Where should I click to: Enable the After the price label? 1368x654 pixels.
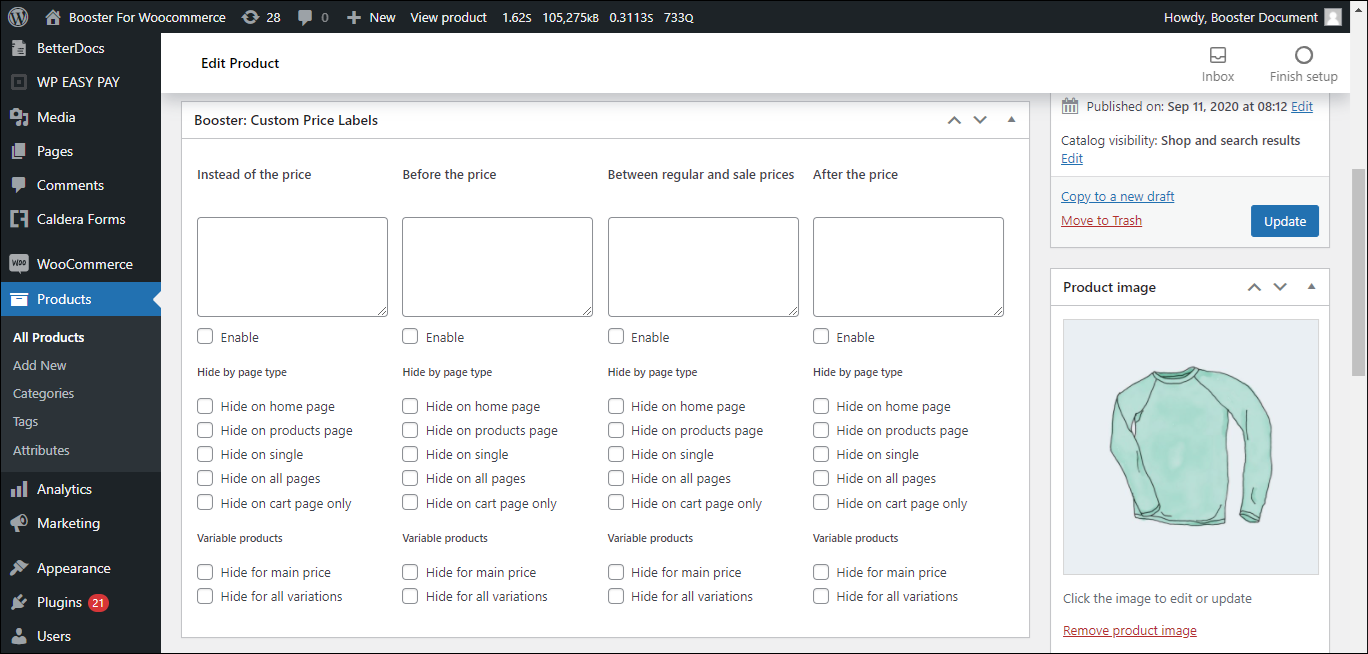[x=821, y=337]
